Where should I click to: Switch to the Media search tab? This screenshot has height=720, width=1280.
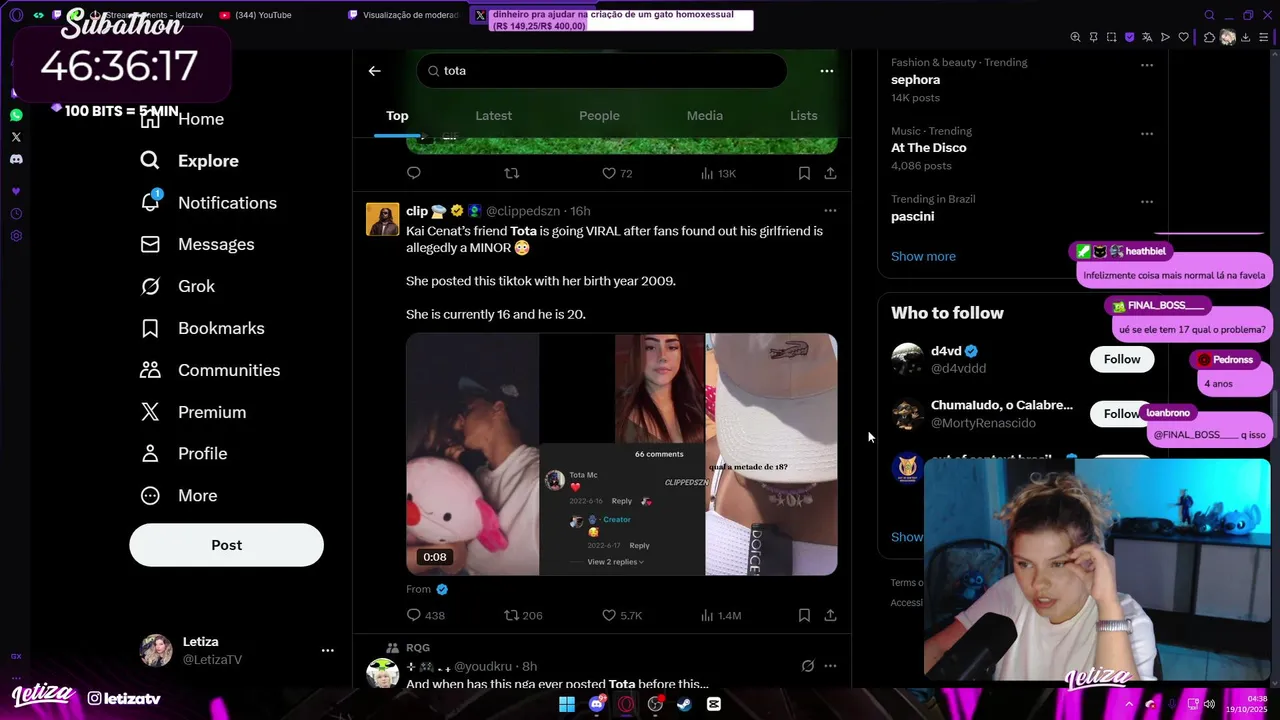[704, 116]
